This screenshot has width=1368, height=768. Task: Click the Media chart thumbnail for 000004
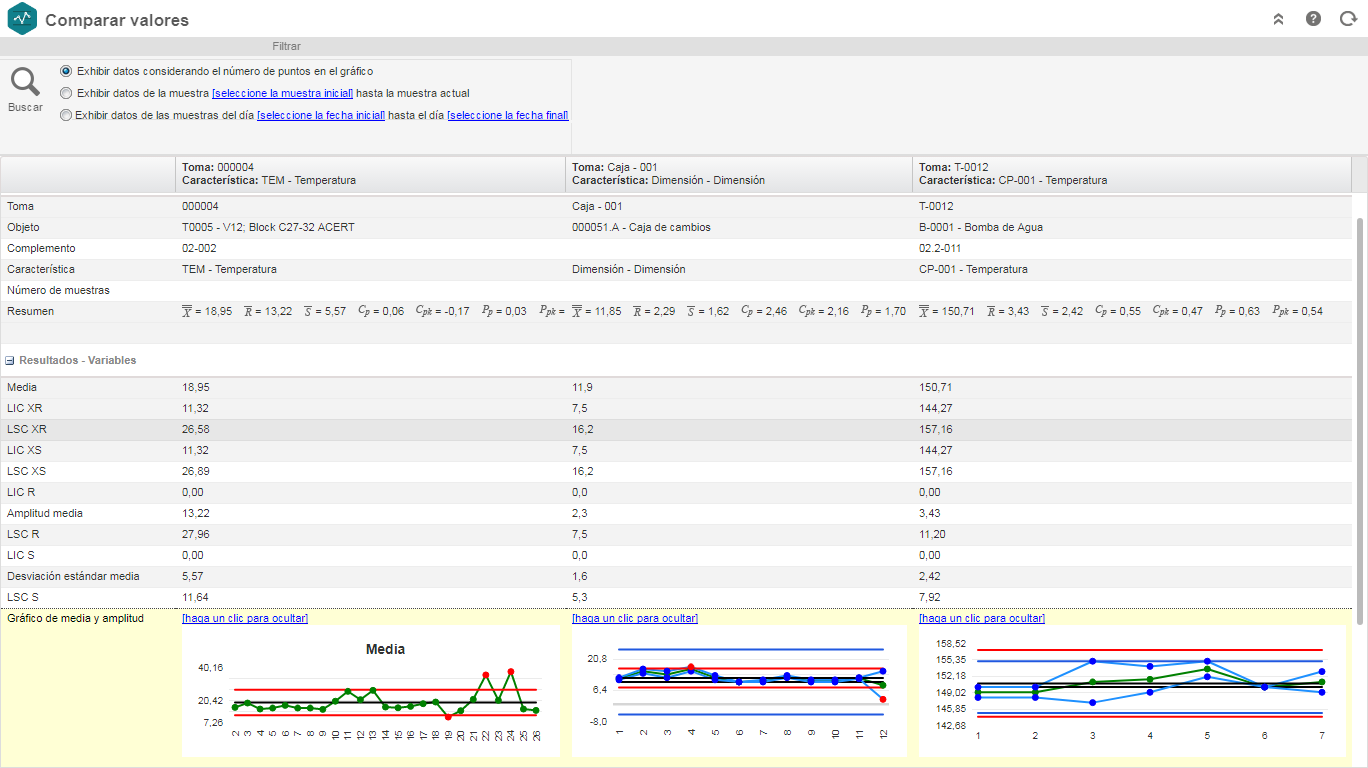[x=371, y=691]
